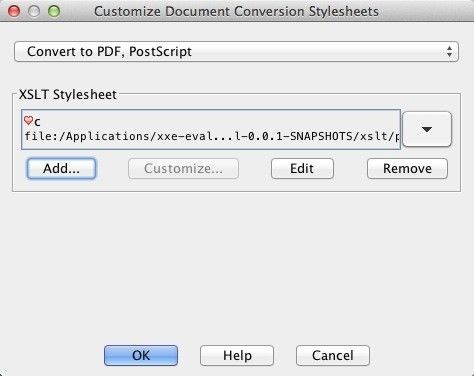Click the up-down arrows on conversion selector
Image resolution: width=474 pixels, height=376 pixels.
point(449,52)
